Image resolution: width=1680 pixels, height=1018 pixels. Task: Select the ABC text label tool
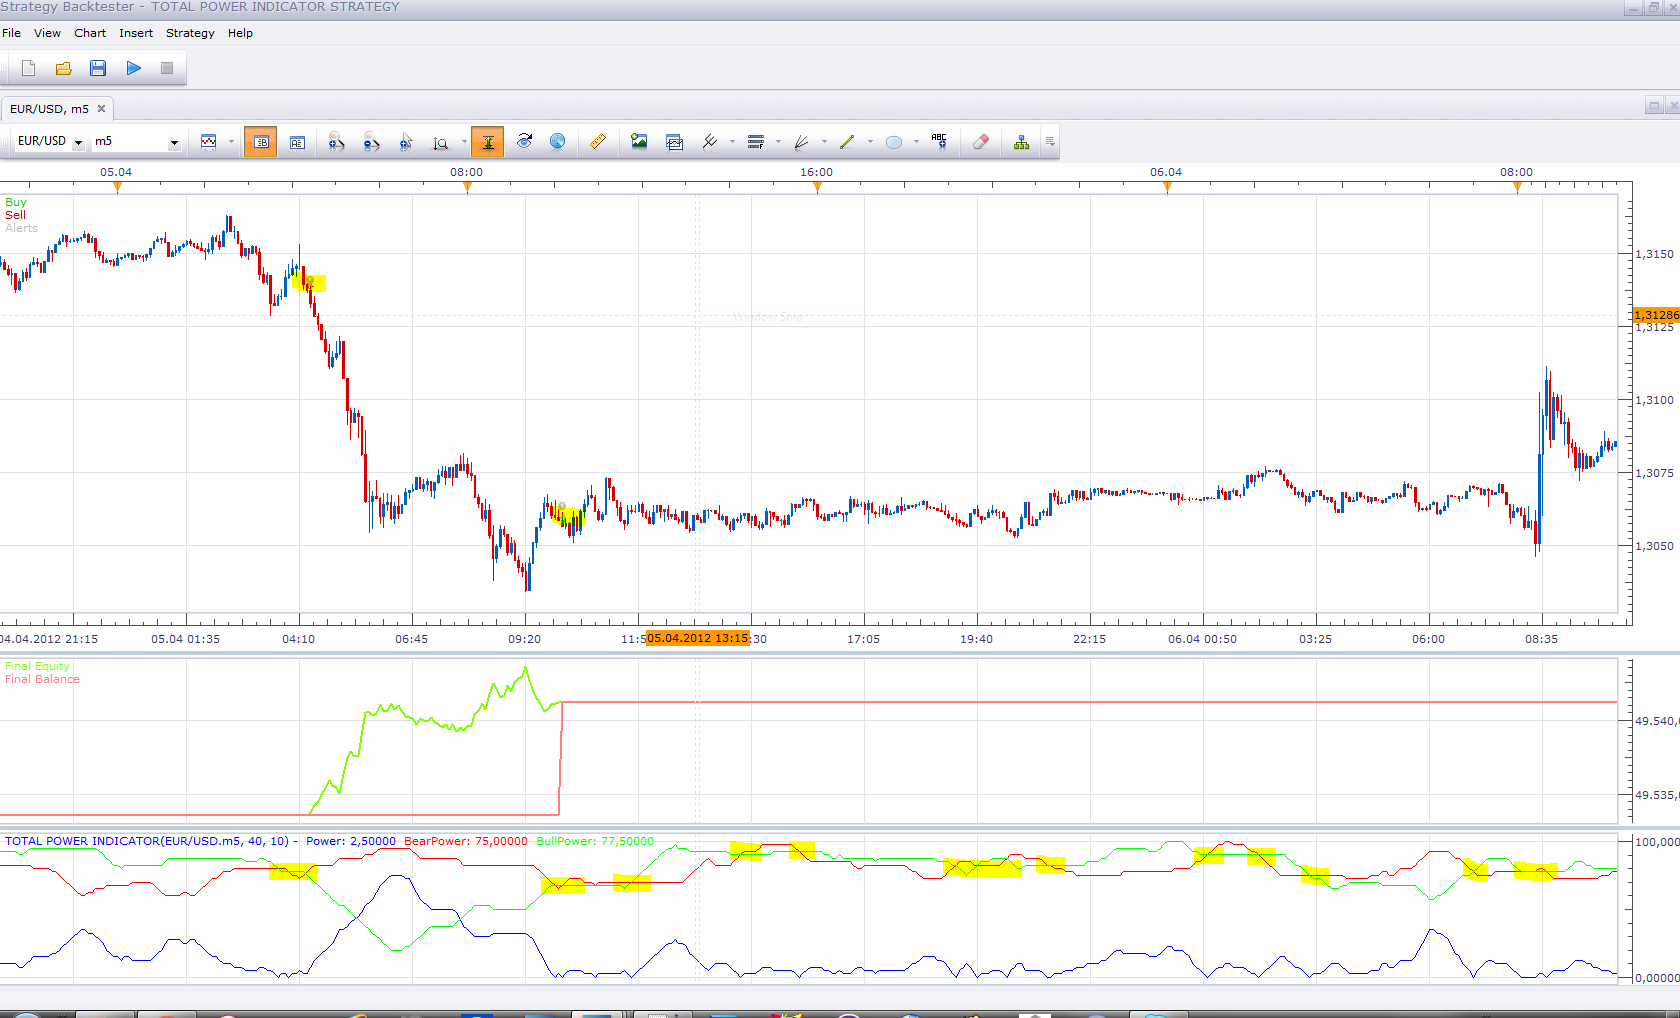[939, 142]
